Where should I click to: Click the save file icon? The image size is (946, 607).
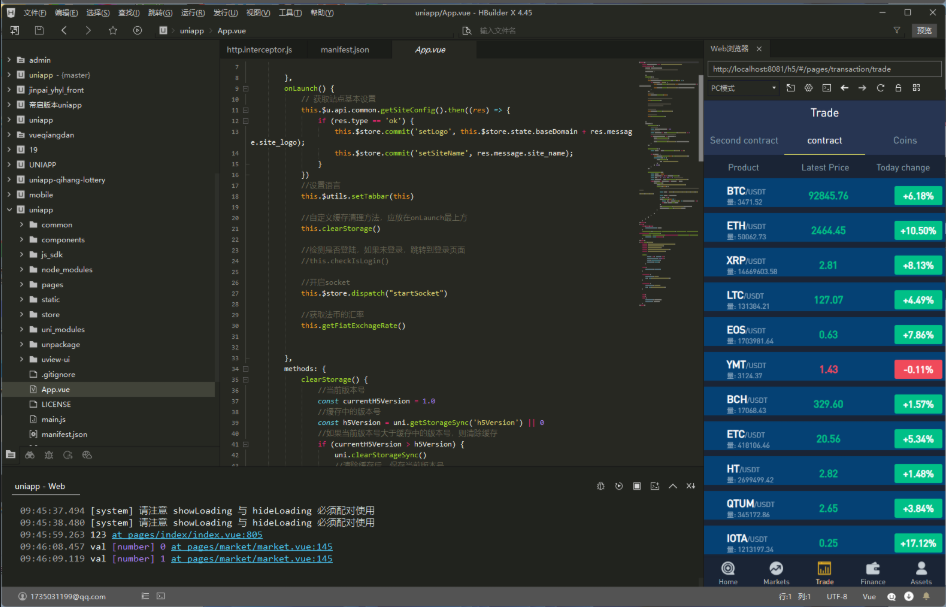click(x=39, y=30)
